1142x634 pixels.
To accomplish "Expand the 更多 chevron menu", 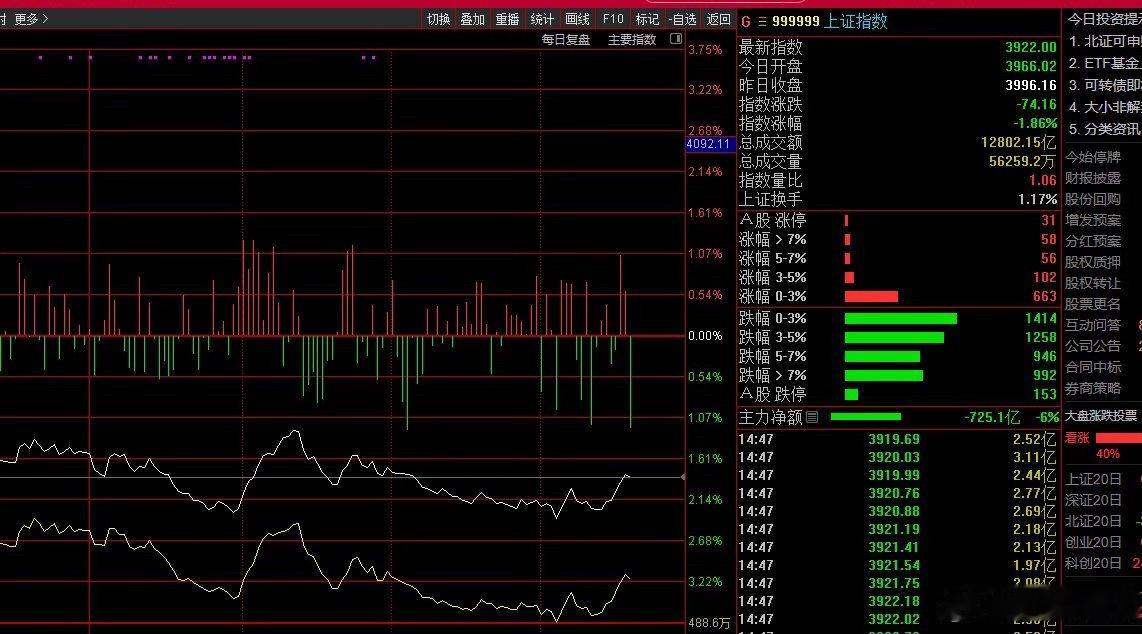I will [x=31, y=19].
